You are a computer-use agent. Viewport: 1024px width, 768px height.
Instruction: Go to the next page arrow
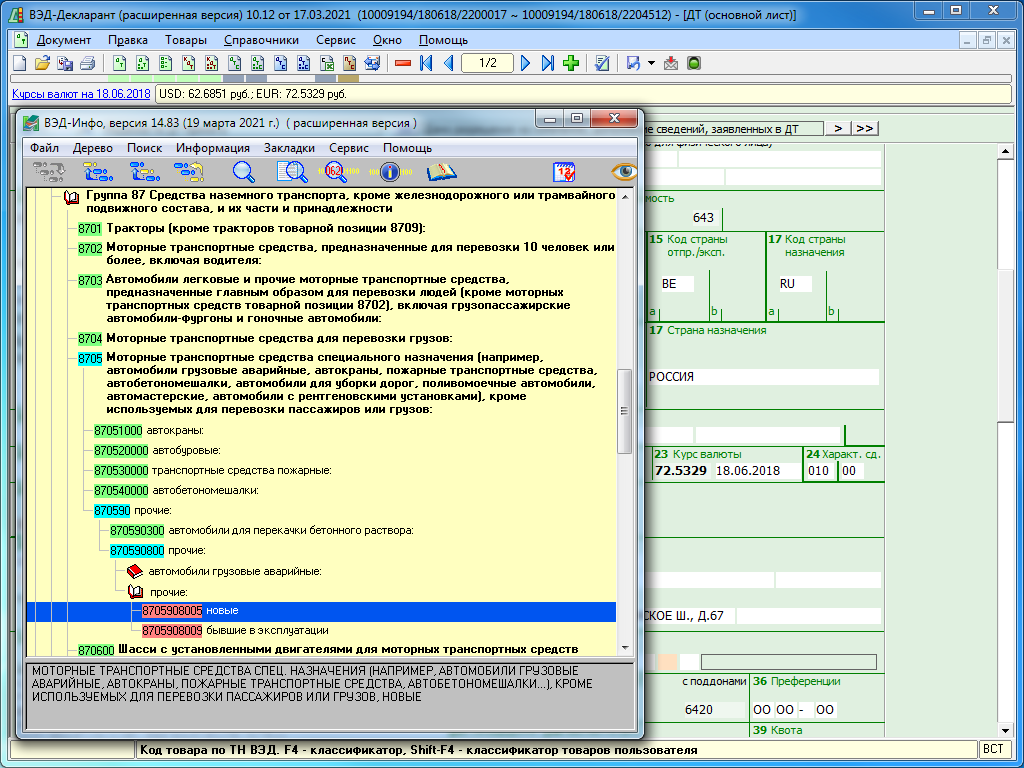(526, 63)
